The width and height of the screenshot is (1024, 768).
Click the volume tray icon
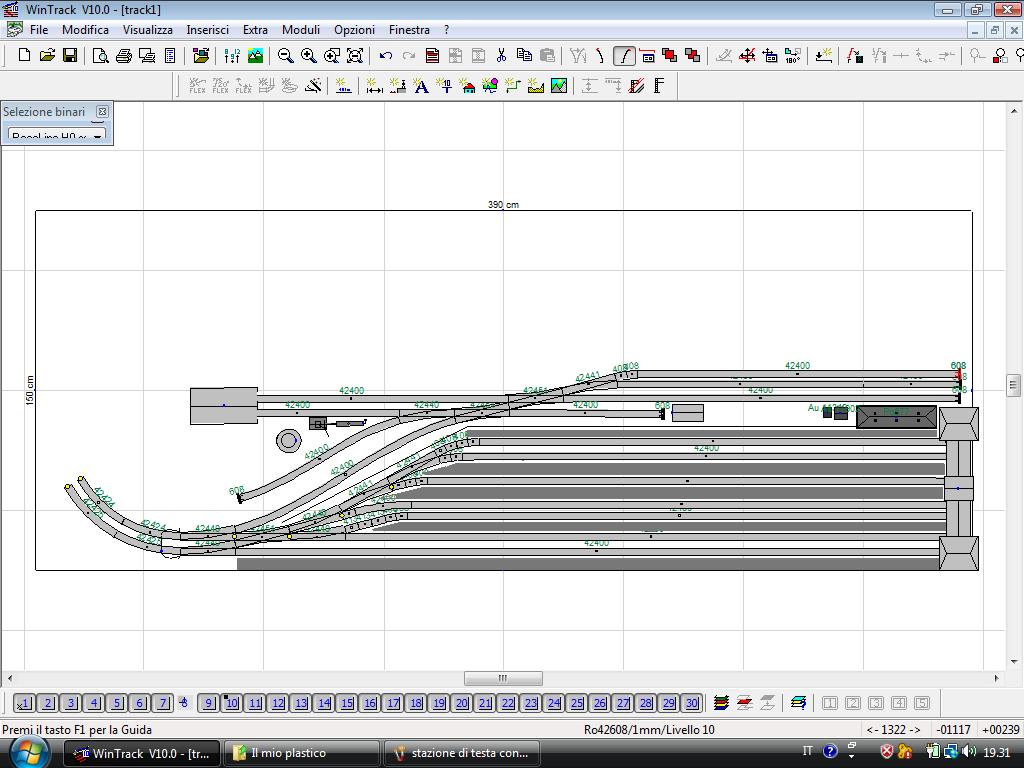[969, 752]
